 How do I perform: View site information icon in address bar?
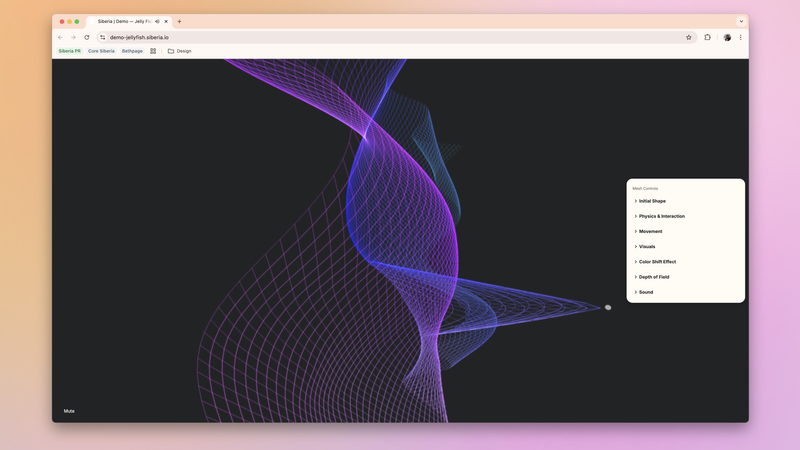click(103, 37)
